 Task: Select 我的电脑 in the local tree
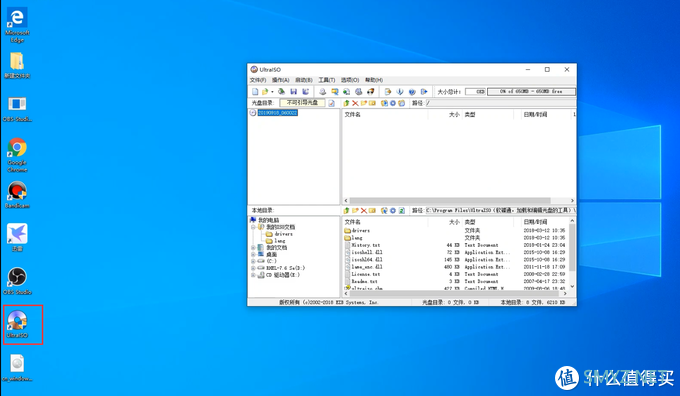(268, 220)
